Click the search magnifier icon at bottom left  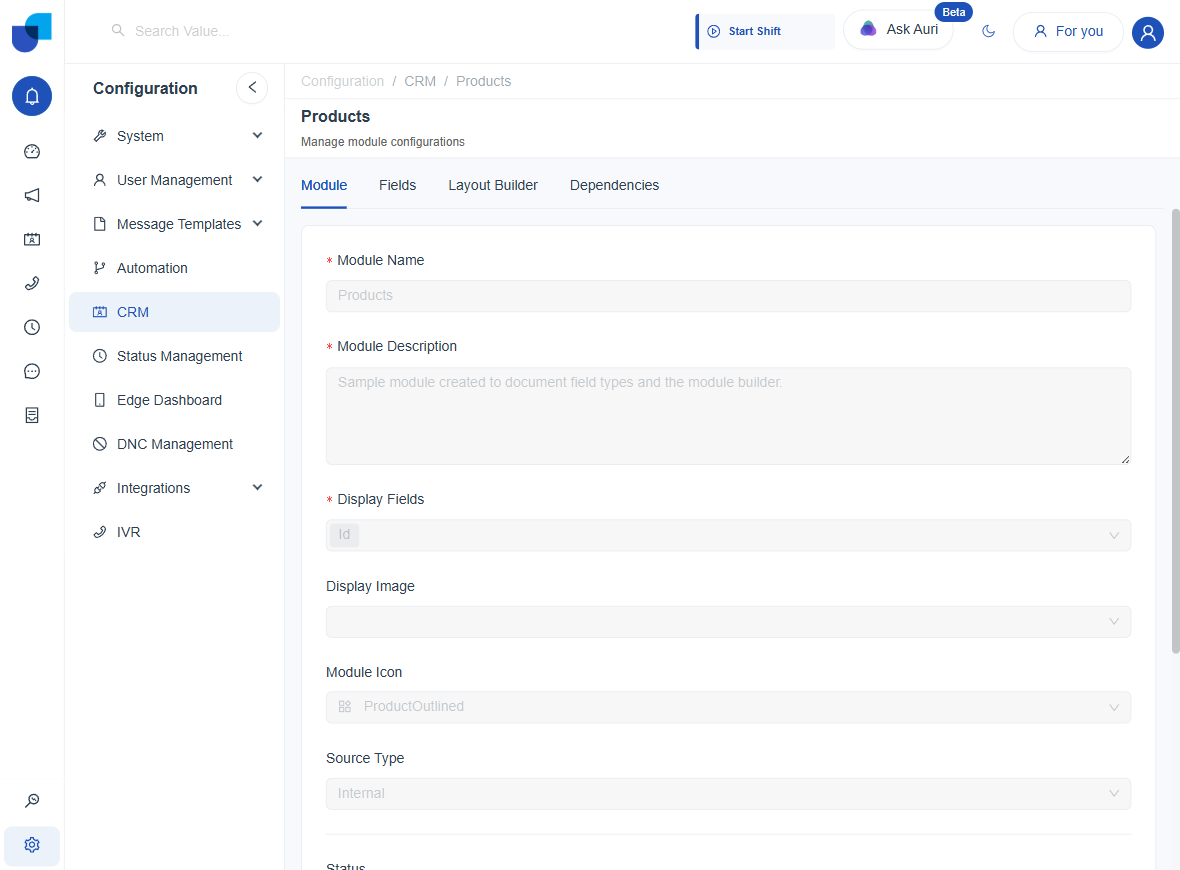coord(32,801)
